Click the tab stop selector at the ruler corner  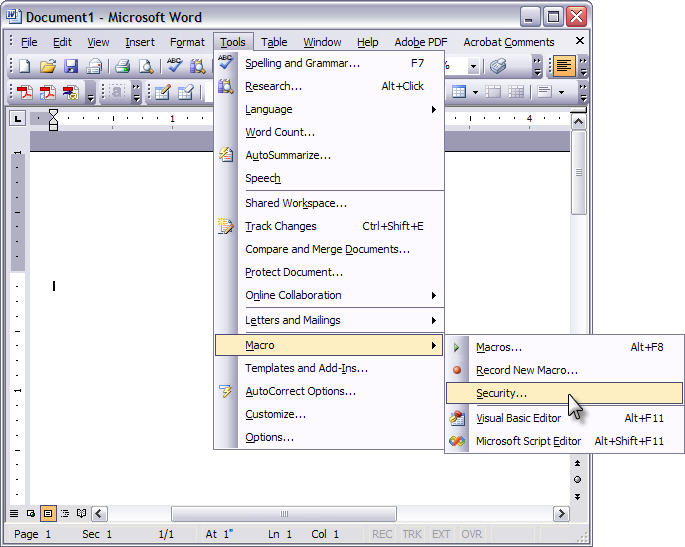tap(18, 118)
